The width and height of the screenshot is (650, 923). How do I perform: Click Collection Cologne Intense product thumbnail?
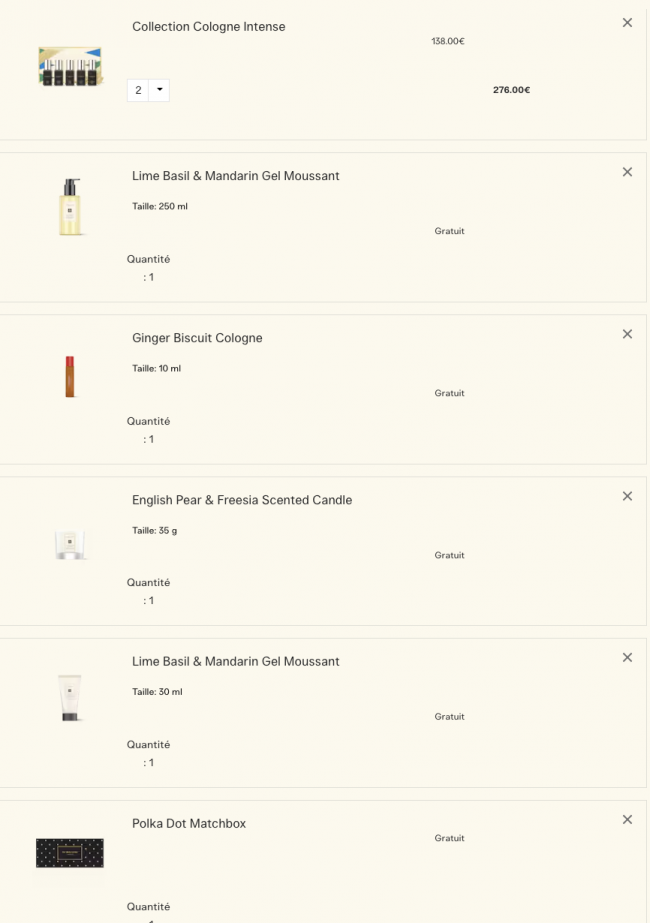(70, 66)
